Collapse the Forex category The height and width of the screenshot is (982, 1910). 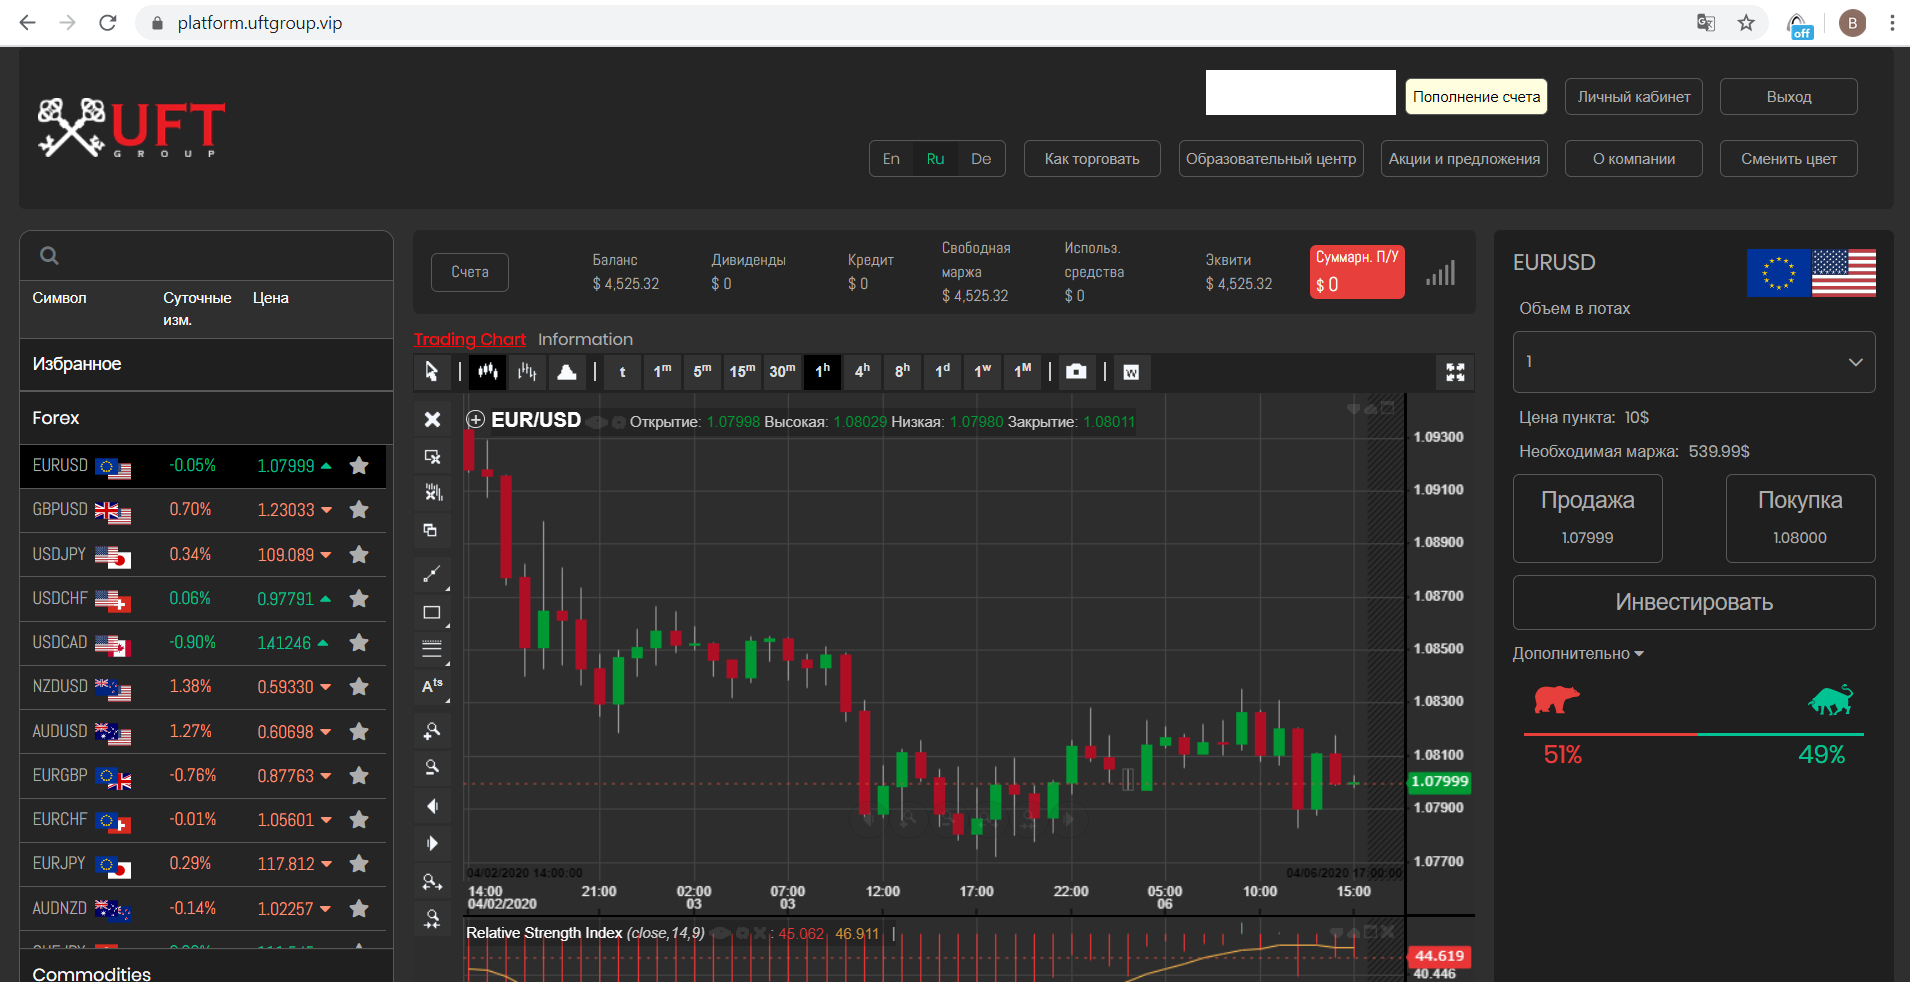click(206, 418)
